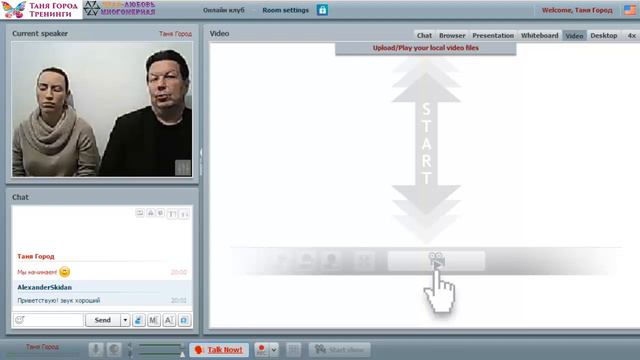The height and width of the screenshot is (360, 640).
Task: Click the panel collapse handle beside the speaker video
Action: [x=201, y=161]
